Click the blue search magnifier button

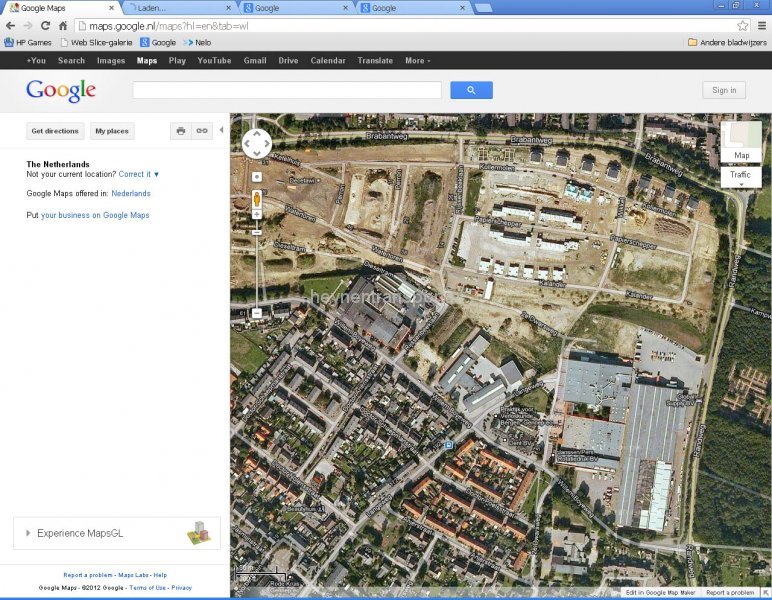471,90
